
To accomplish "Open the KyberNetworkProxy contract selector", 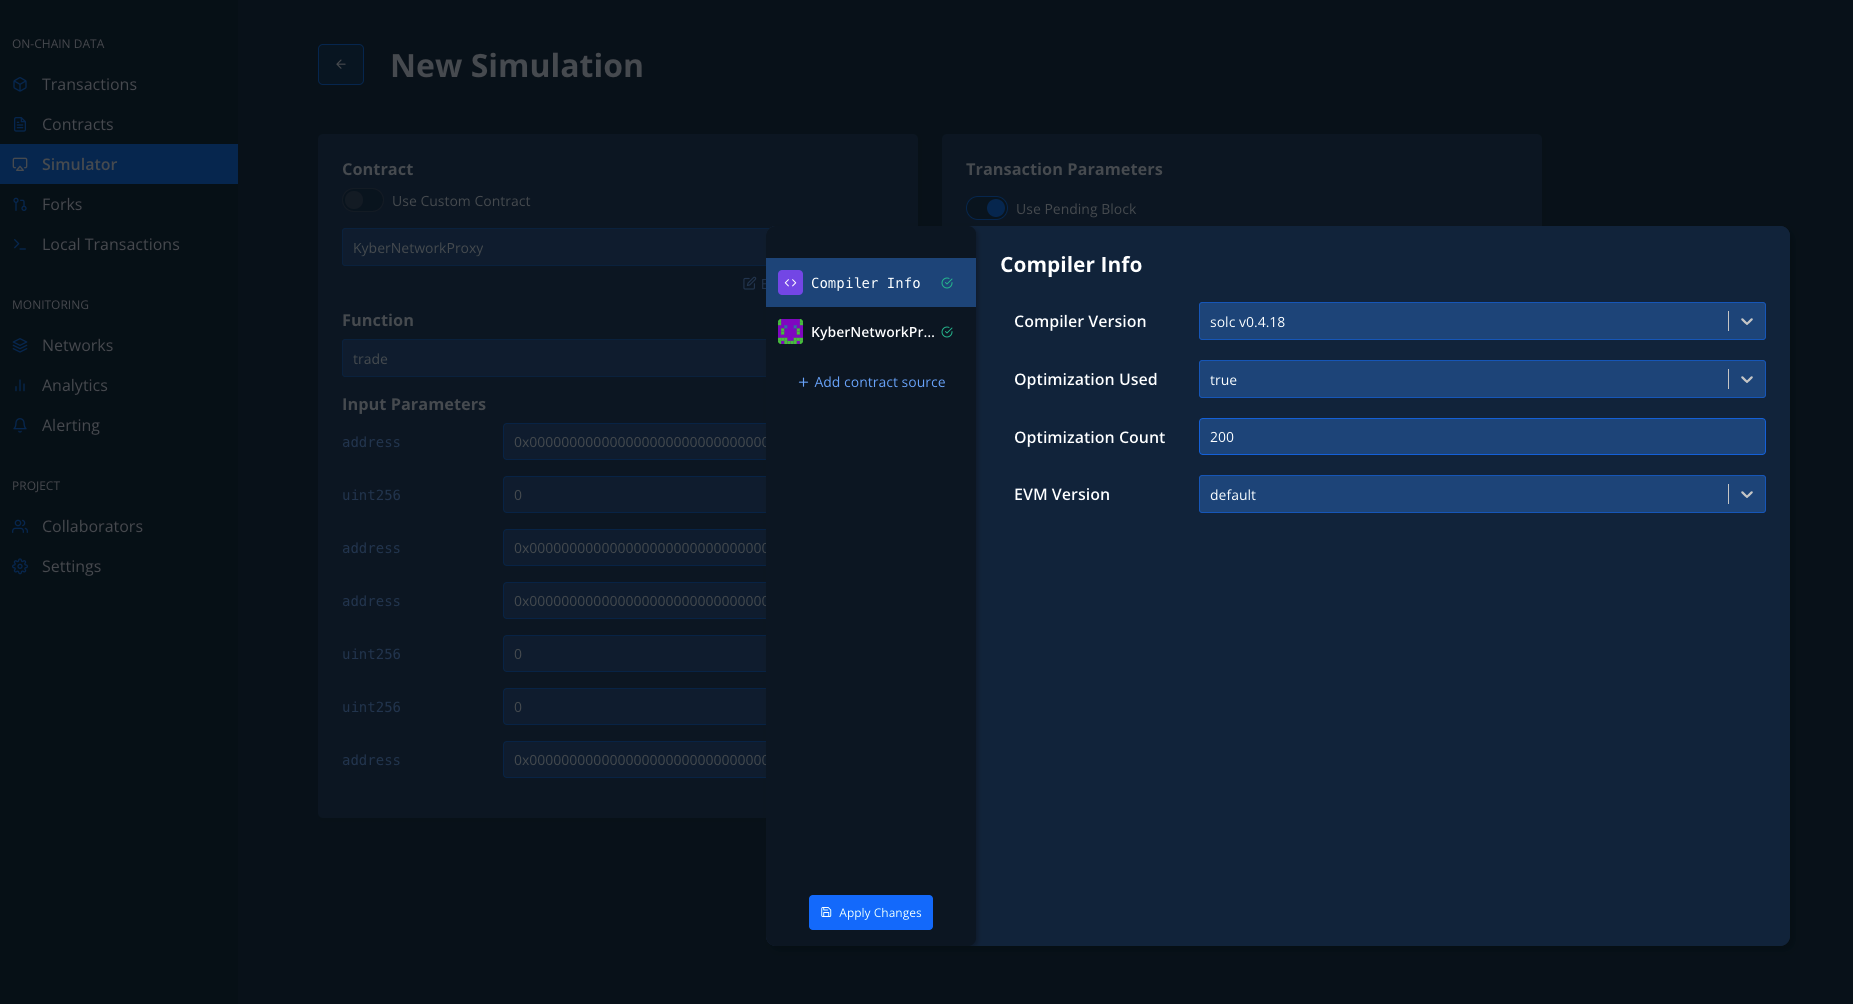I will tap(554, 247).
